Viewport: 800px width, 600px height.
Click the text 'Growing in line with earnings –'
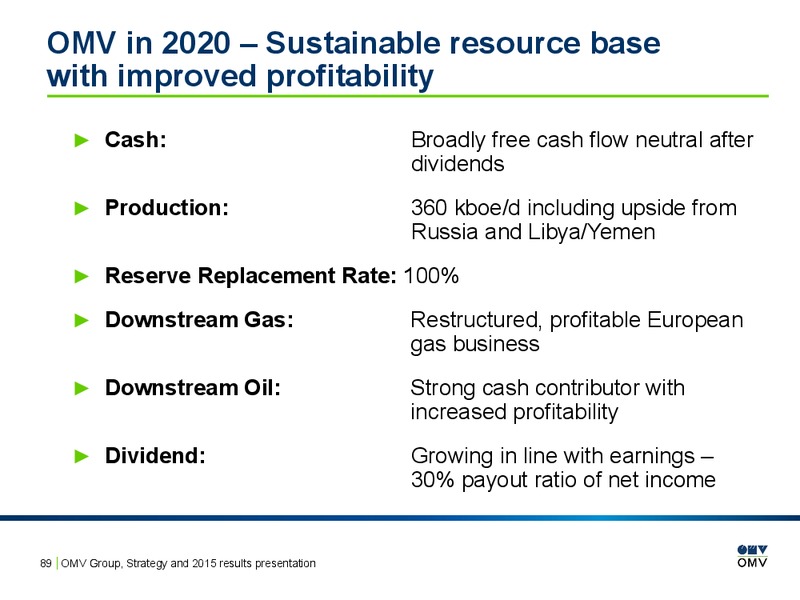coord(562,456)
